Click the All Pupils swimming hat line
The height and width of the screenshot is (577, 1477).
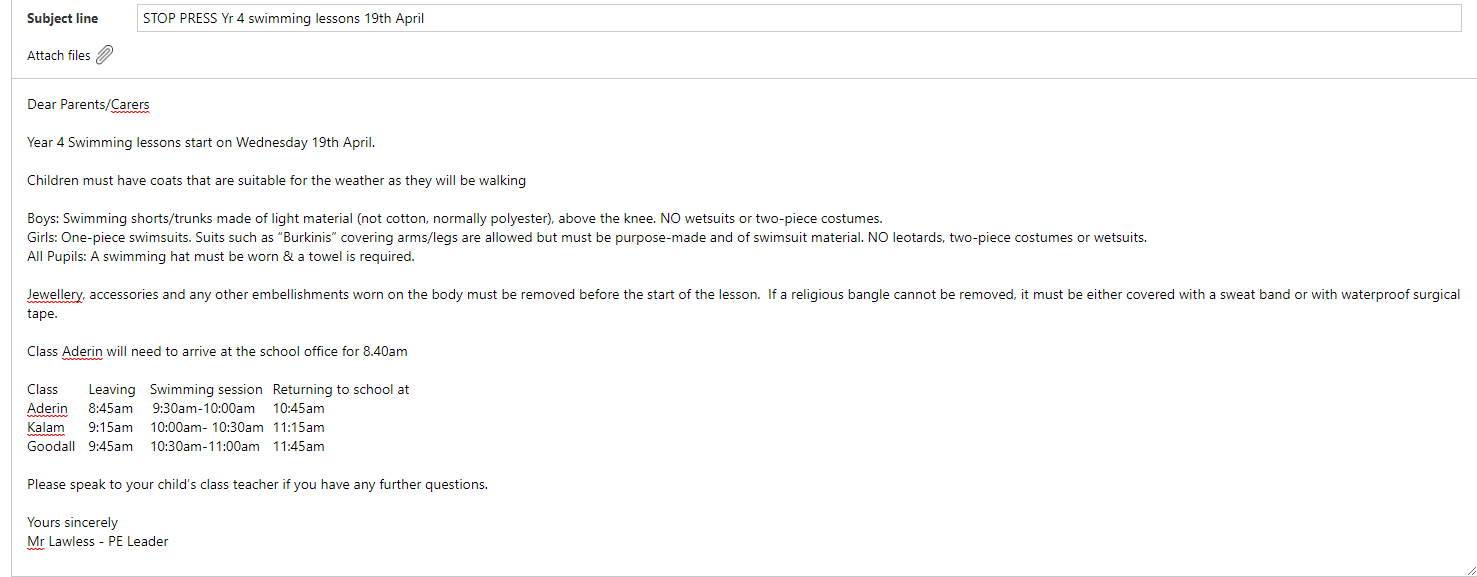pos(221,257)
